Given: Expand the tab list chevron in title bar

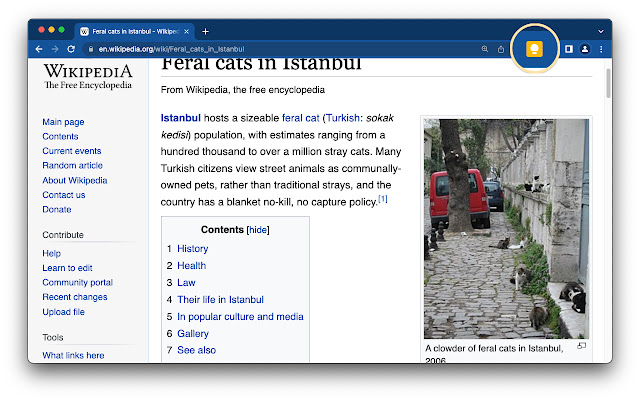Looking at the screenshot, I should pyautogui.click(x=600, y=31).
